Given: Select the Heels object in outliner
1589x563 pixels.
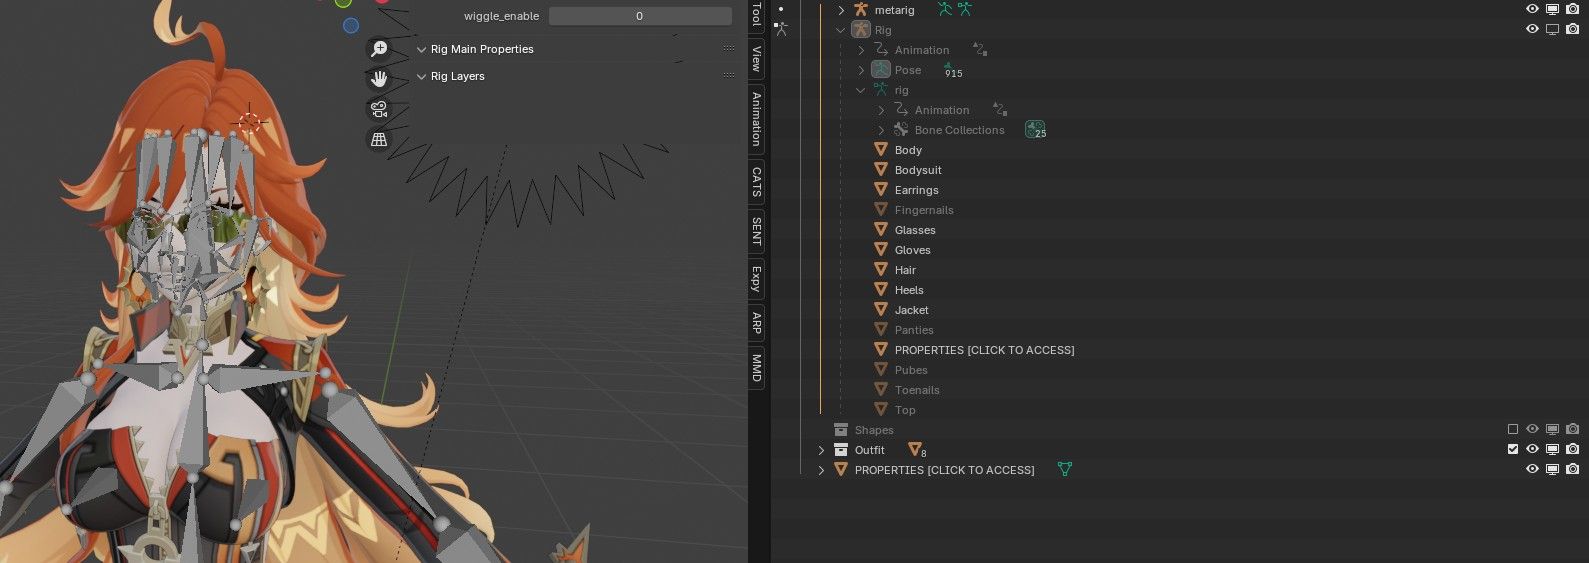Looking at the screenshot, I should tap(909, 290).
